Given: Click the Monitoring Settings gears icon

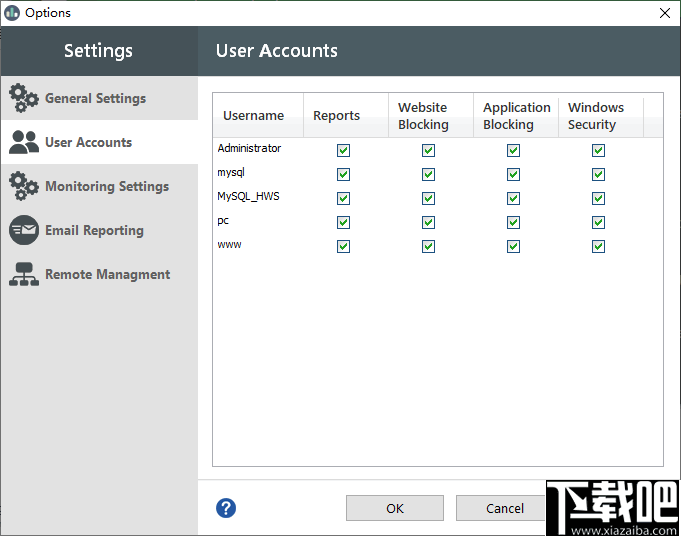Looking at the screenshot, I should click(24, 186).
